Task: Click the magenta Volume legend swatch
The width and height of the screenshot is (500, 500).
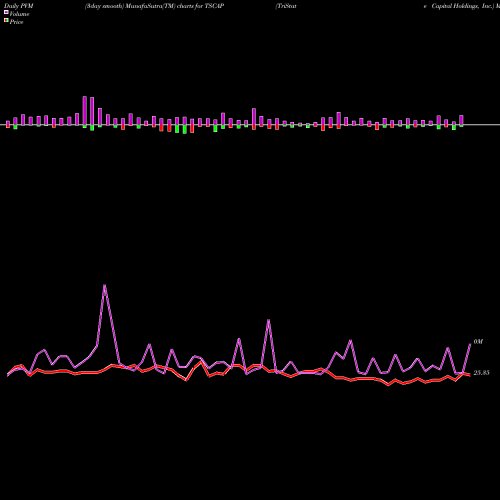Action: click(x=6, y=12)
